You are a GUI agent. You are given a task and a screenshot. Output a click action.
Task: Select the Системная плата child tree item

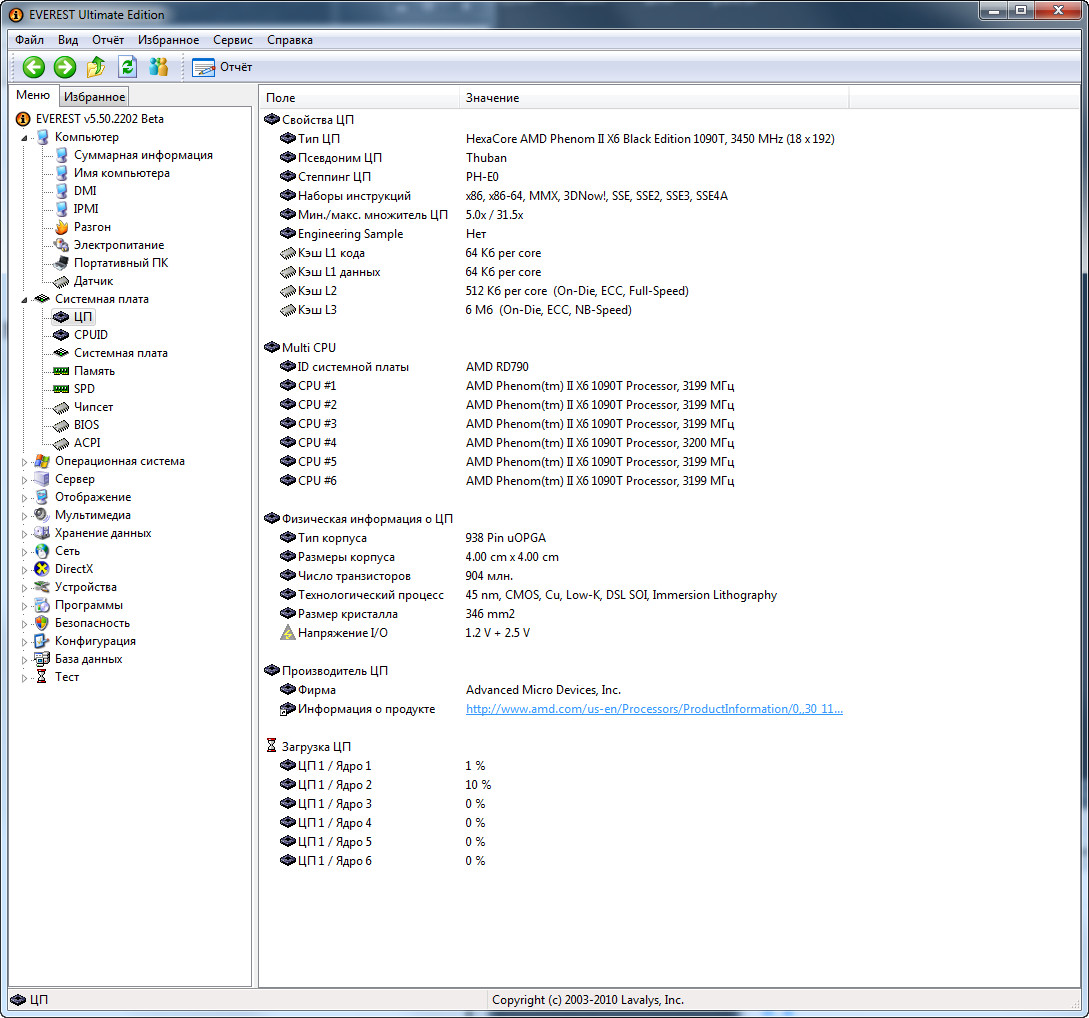(x=121, y=353)
